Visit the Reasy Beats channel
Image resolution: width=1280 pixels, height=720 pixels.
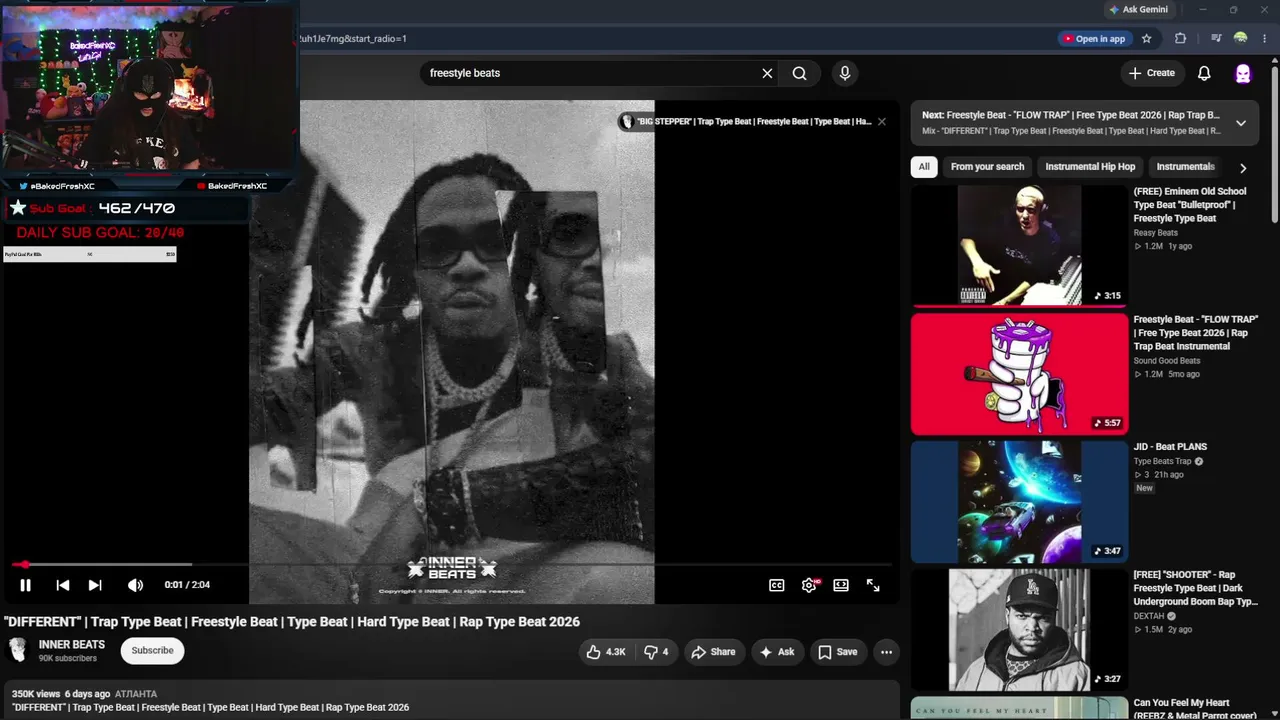click(x=1156, y=233)
